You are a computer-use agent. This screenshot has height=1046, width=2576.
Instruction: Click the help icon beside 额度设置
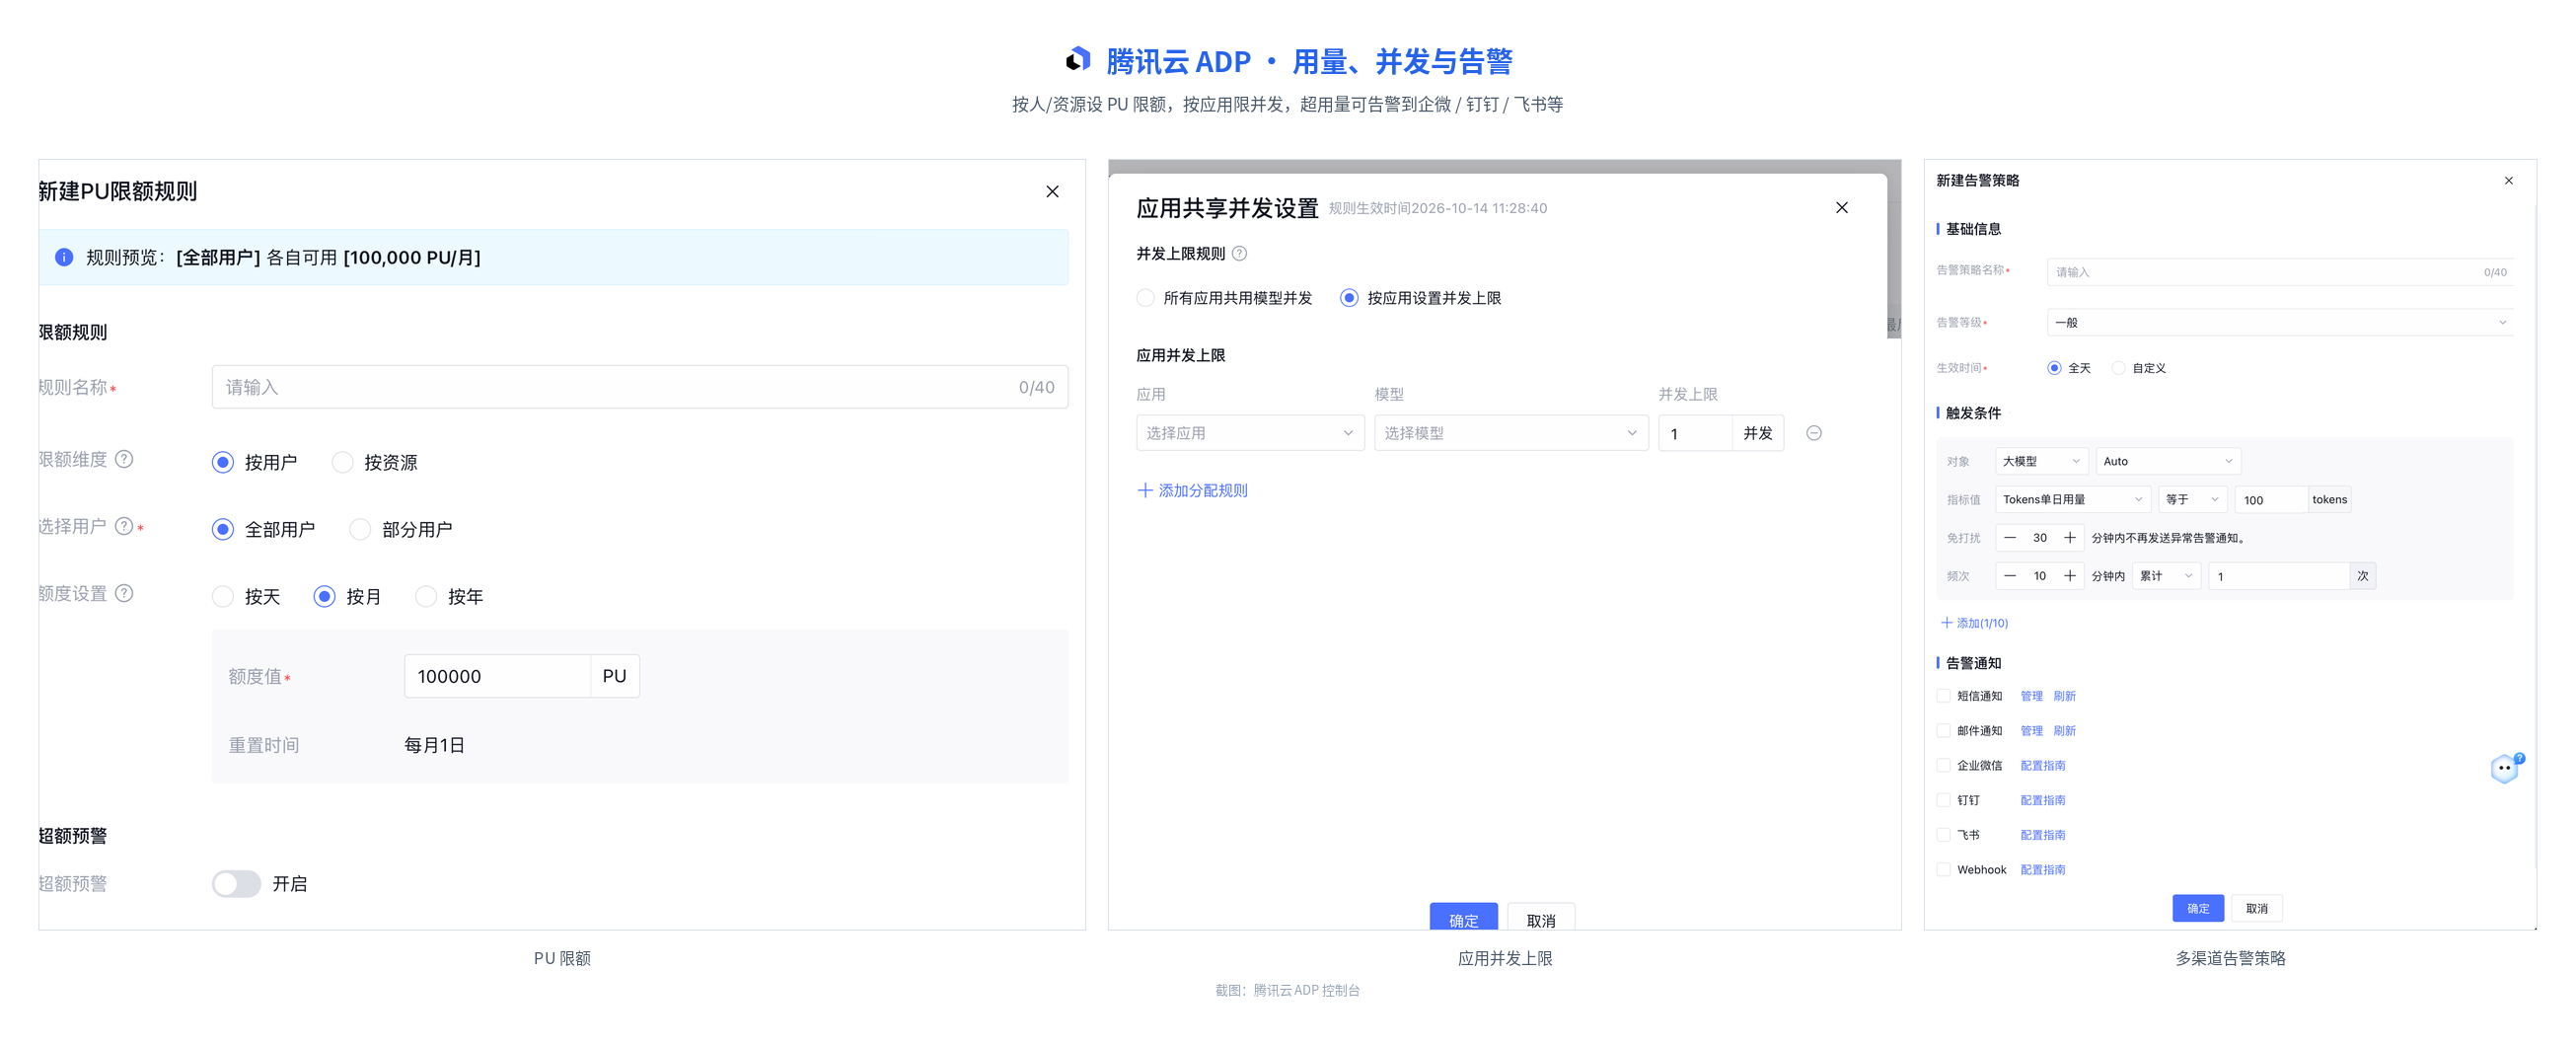click(124, 593)
